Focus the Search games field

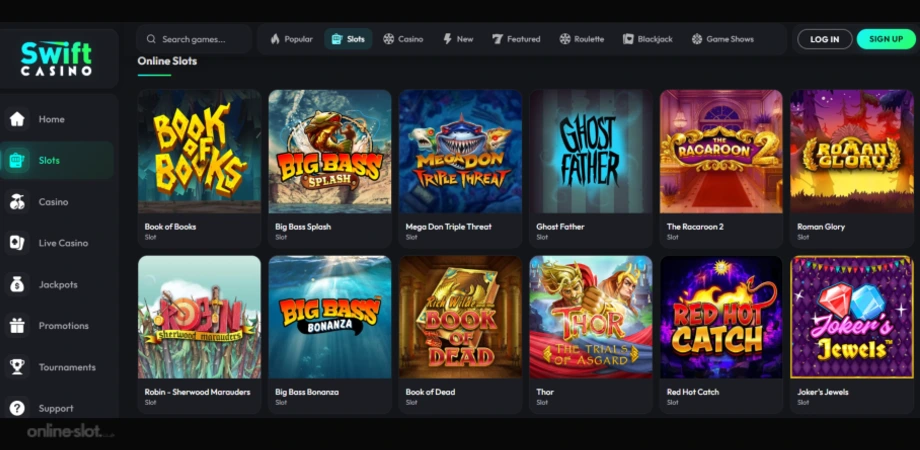[x=194, y=39]
